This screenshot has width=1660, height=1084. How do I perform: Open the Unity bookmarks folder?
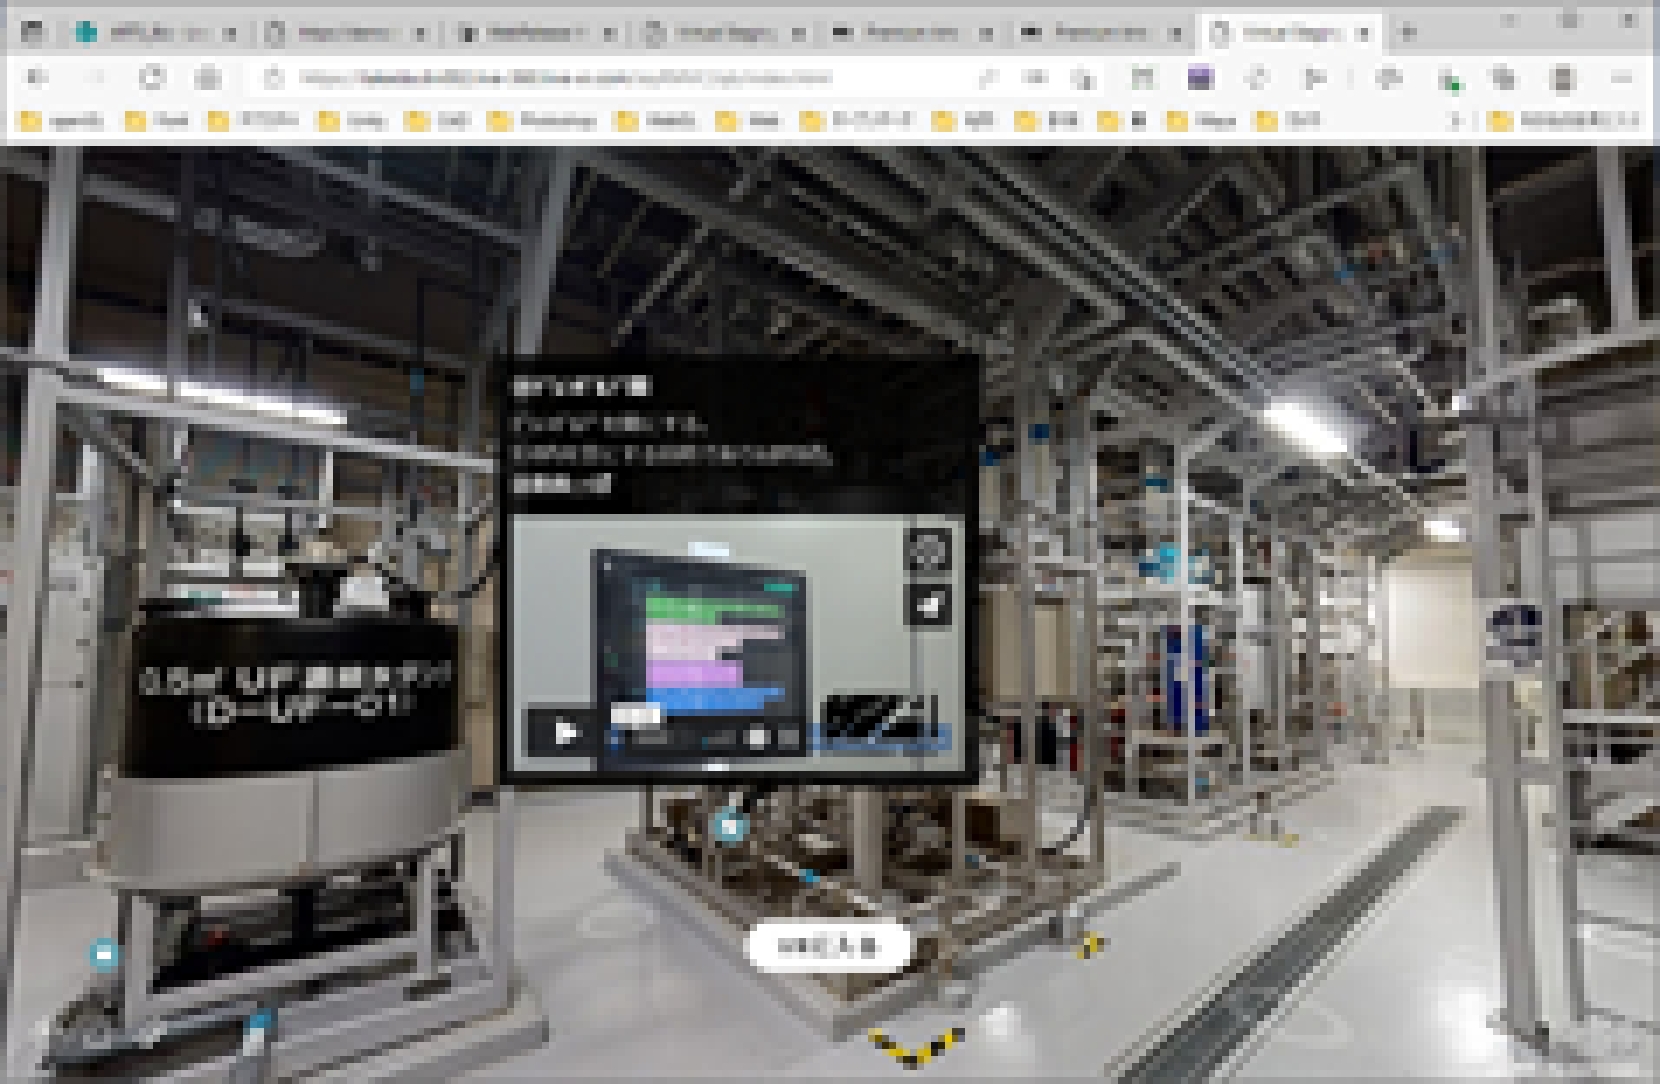[x=353, y=121]
